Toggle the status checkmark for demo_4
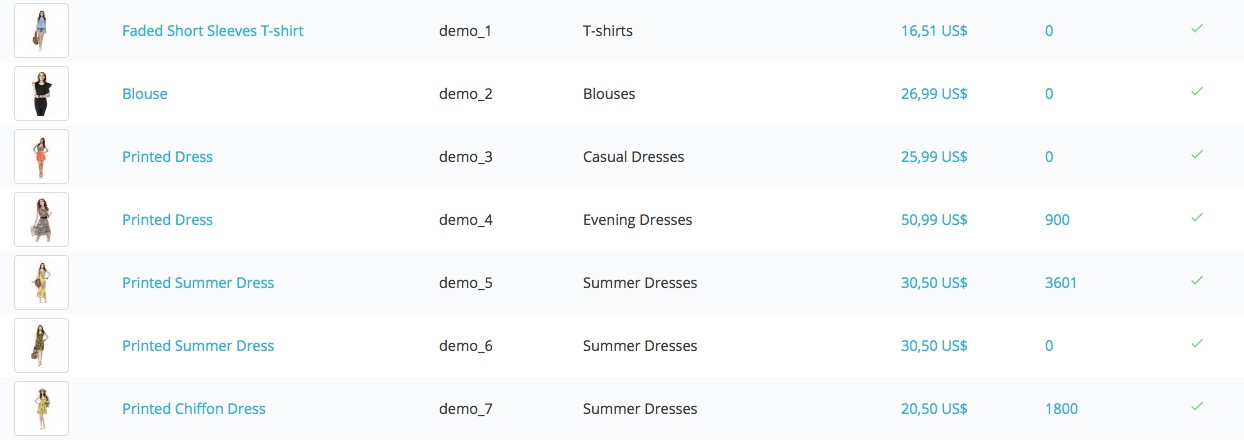This screenshot has height=445, width=1244. (x=1197, y=218)
